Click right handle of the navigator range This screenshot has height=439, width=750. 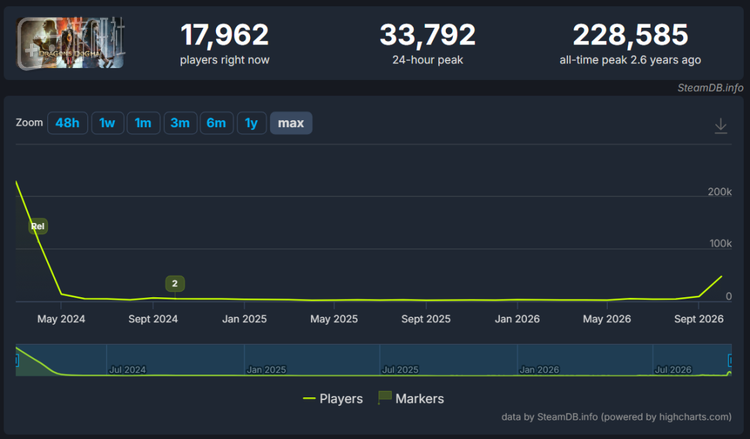pos(729,360)
